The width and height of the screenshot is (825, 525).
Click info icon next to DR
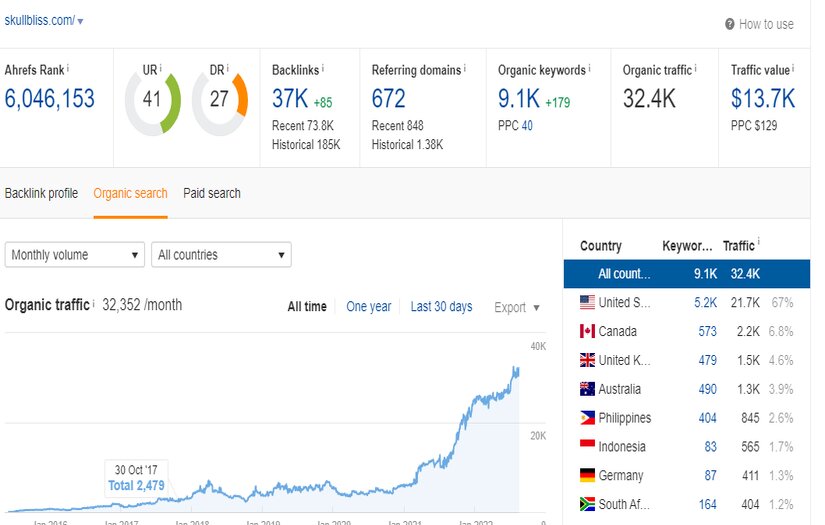227,68
